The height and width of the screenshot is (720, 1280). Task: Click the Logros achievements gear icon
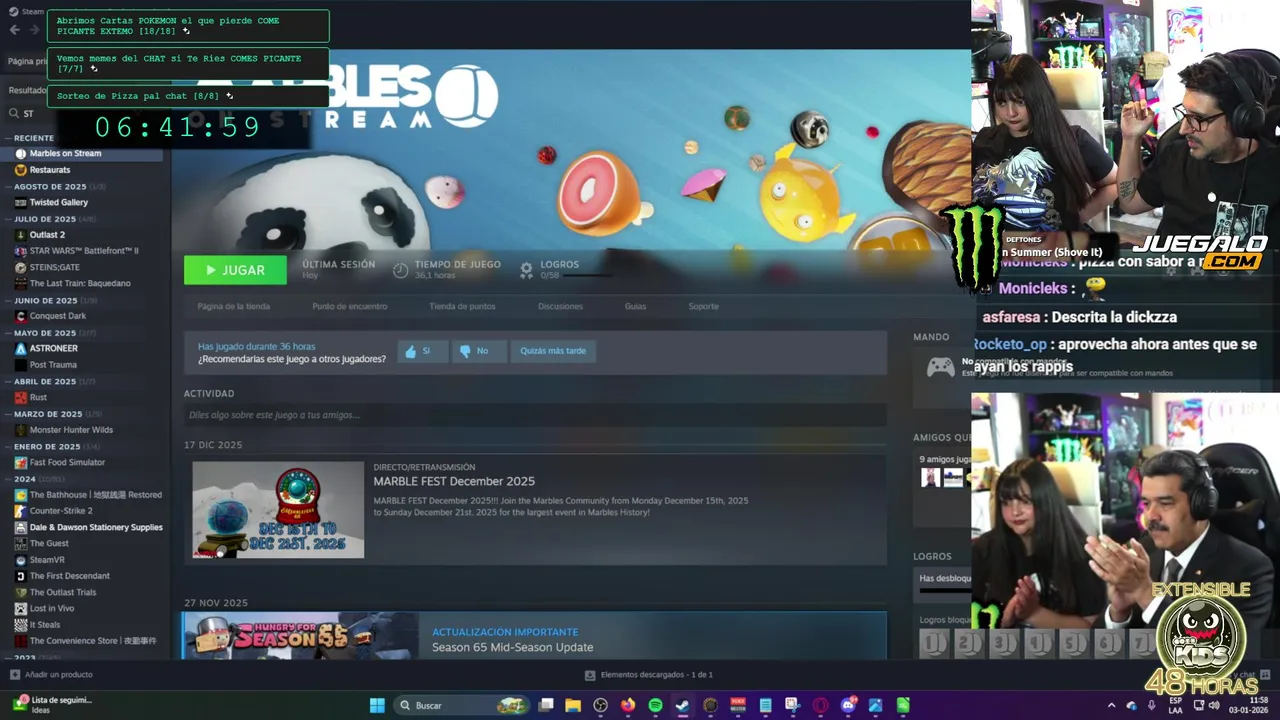527,269
